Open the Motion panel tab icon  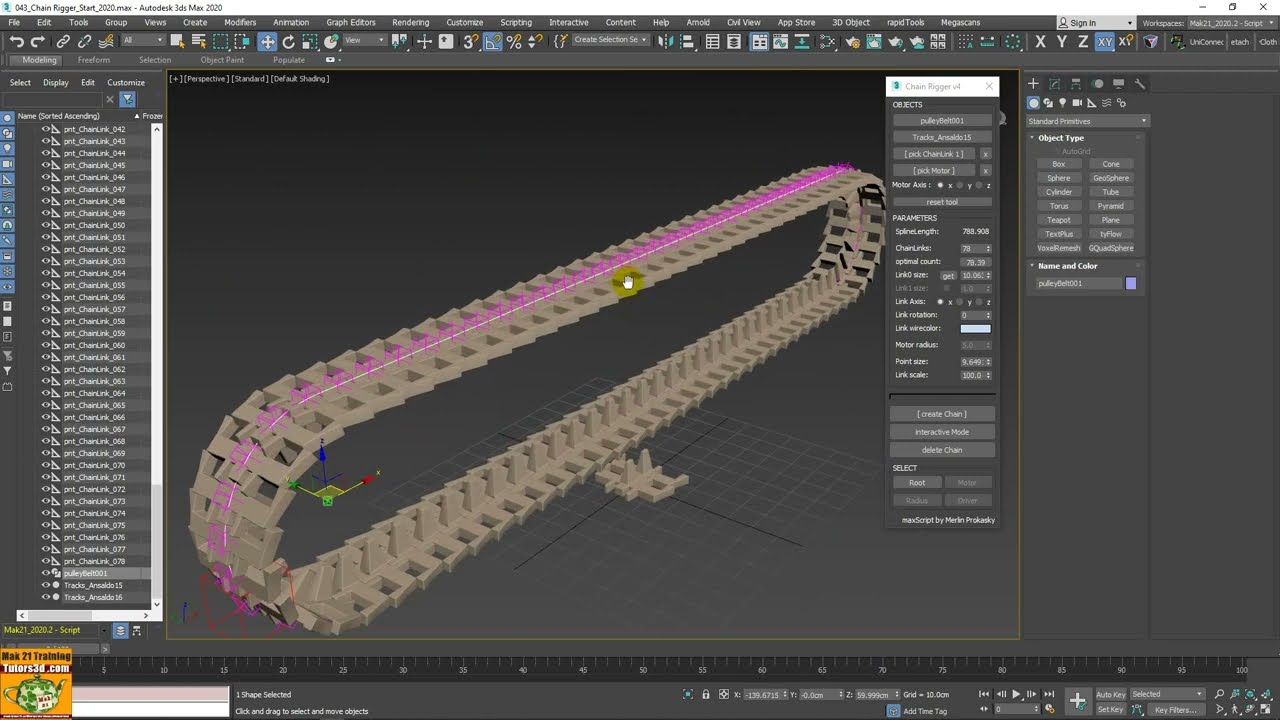coord(1098,84)
